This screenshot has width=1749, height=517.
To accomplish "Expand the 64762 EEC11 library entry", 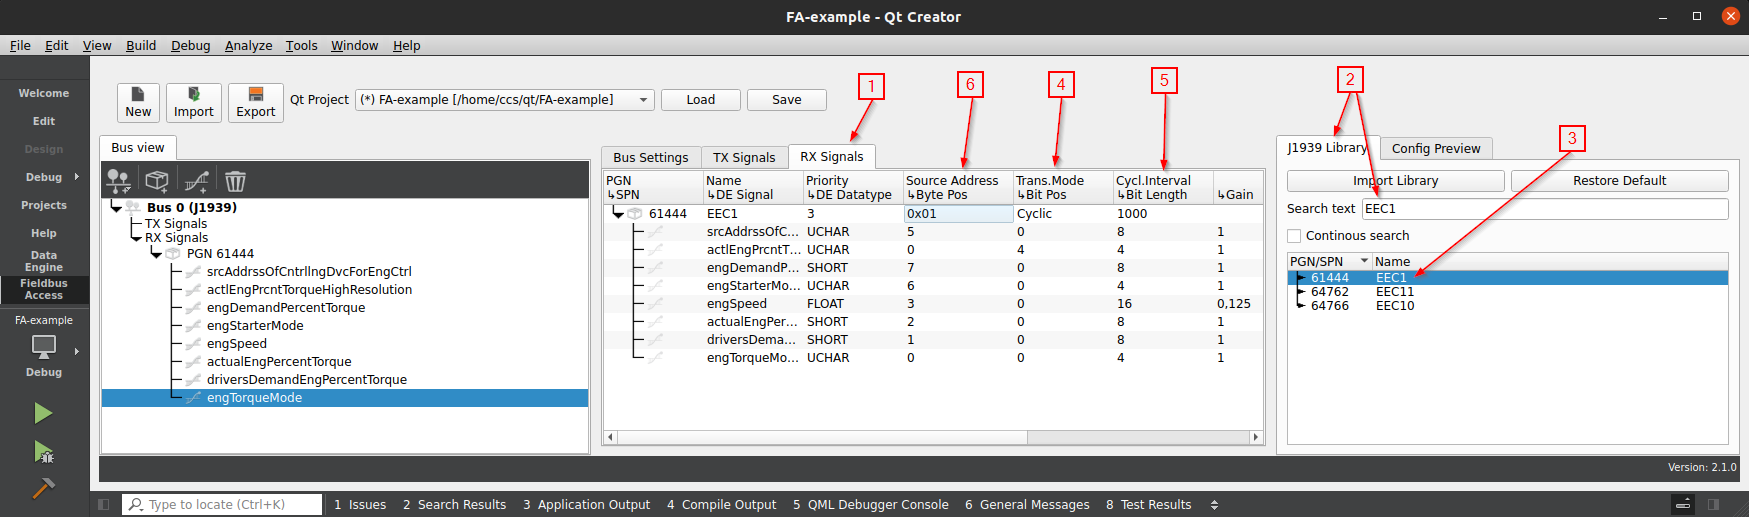I will click(x=1300, y=292).
